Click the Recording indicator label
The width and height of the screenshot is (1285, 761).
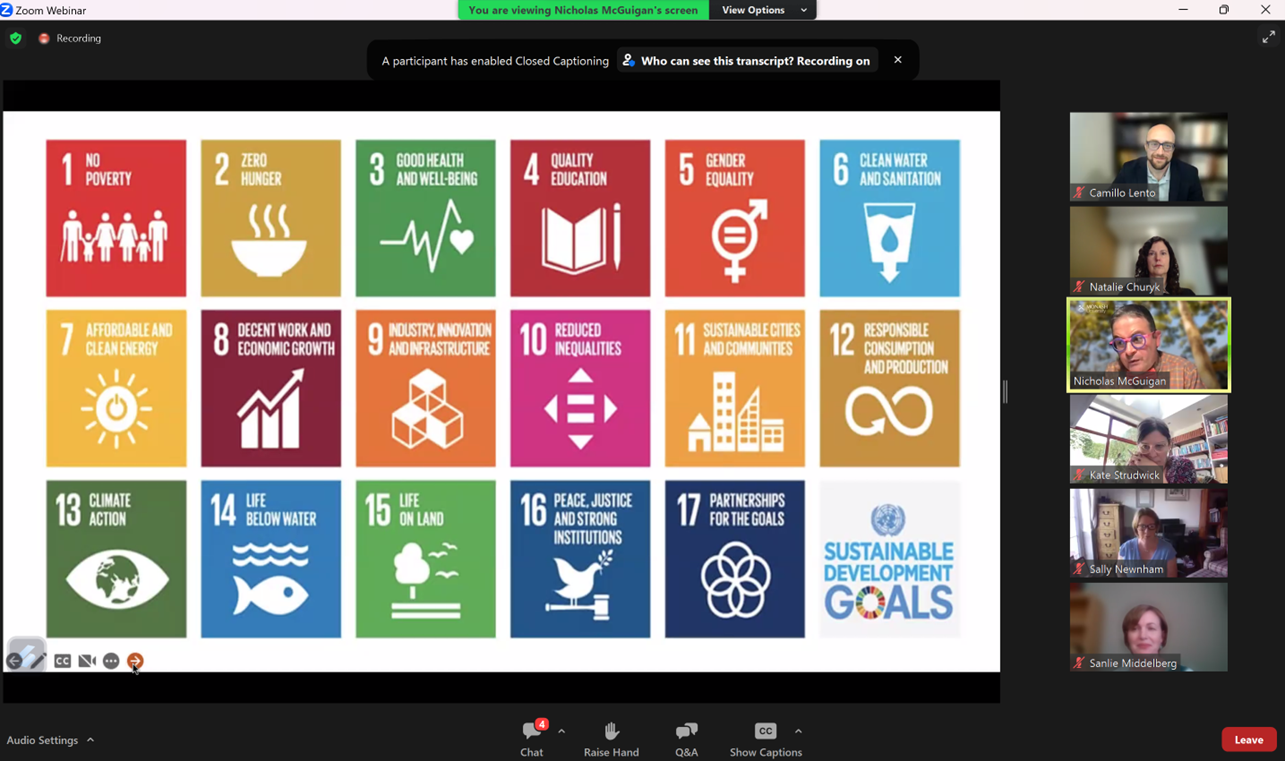78,38
